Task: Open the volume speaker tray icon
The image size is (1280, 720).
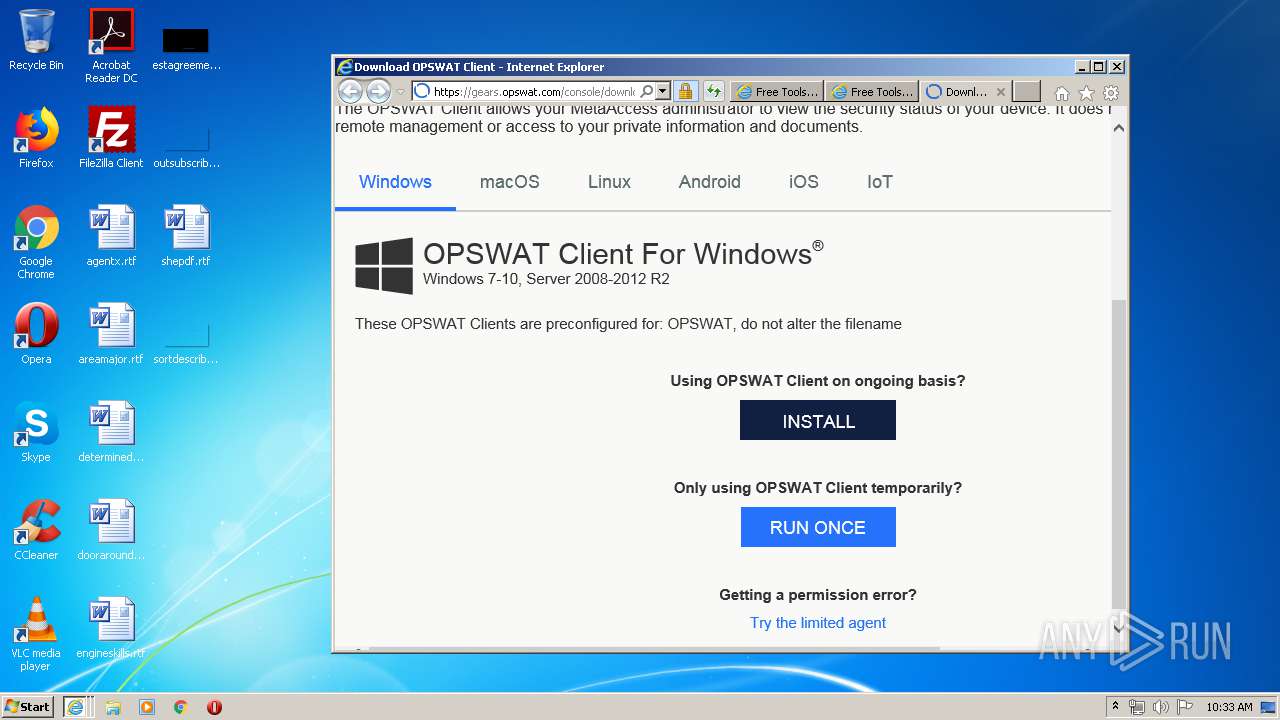Action: click(1161, 707)
